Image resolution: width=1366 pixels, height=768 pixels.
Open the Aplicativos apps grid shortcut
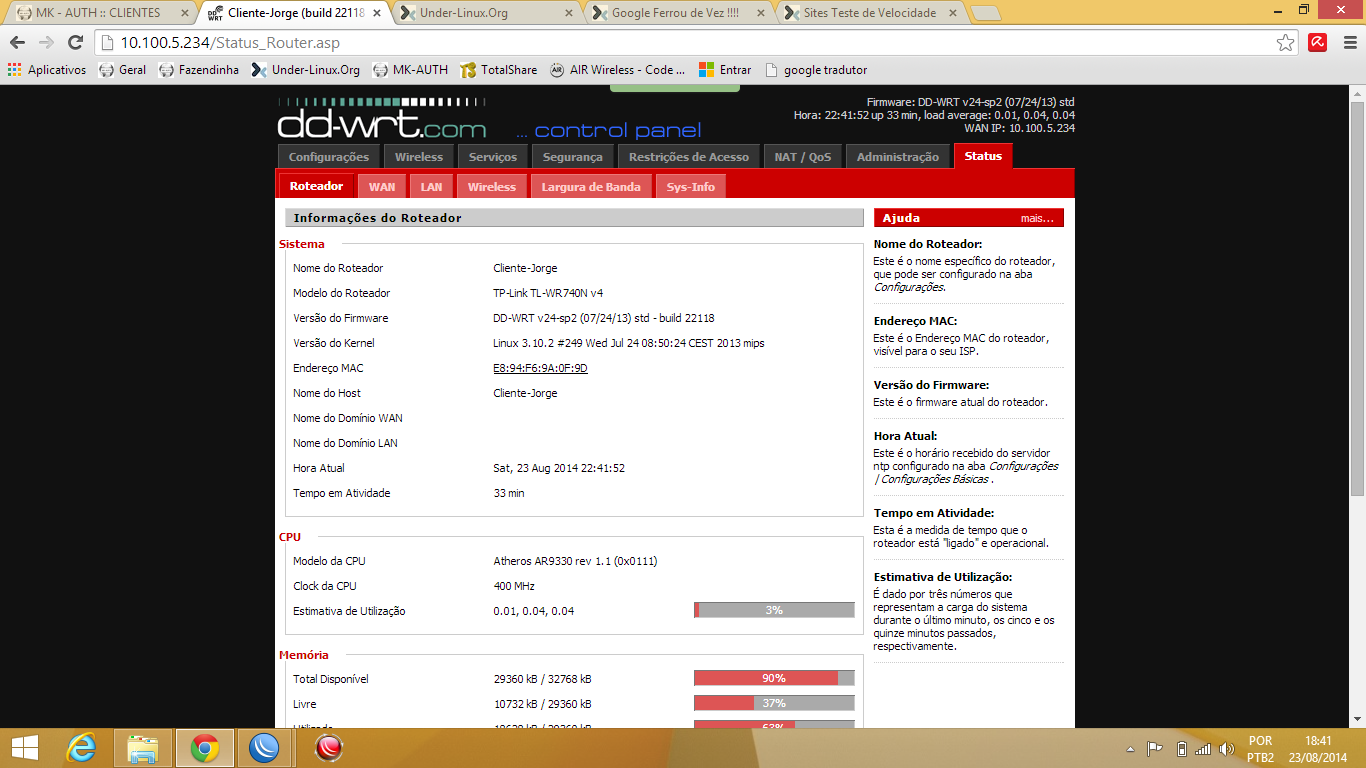47,70
